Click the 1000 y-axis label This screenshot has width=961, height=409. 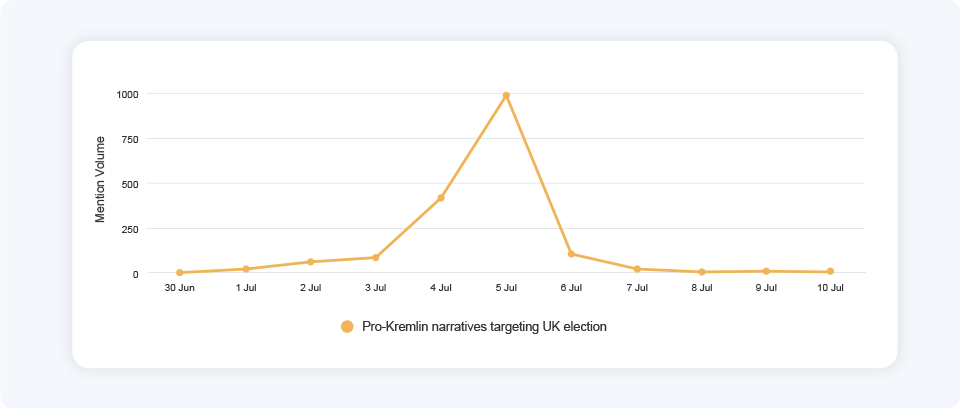pyautogui.click(x=127, y=94)
